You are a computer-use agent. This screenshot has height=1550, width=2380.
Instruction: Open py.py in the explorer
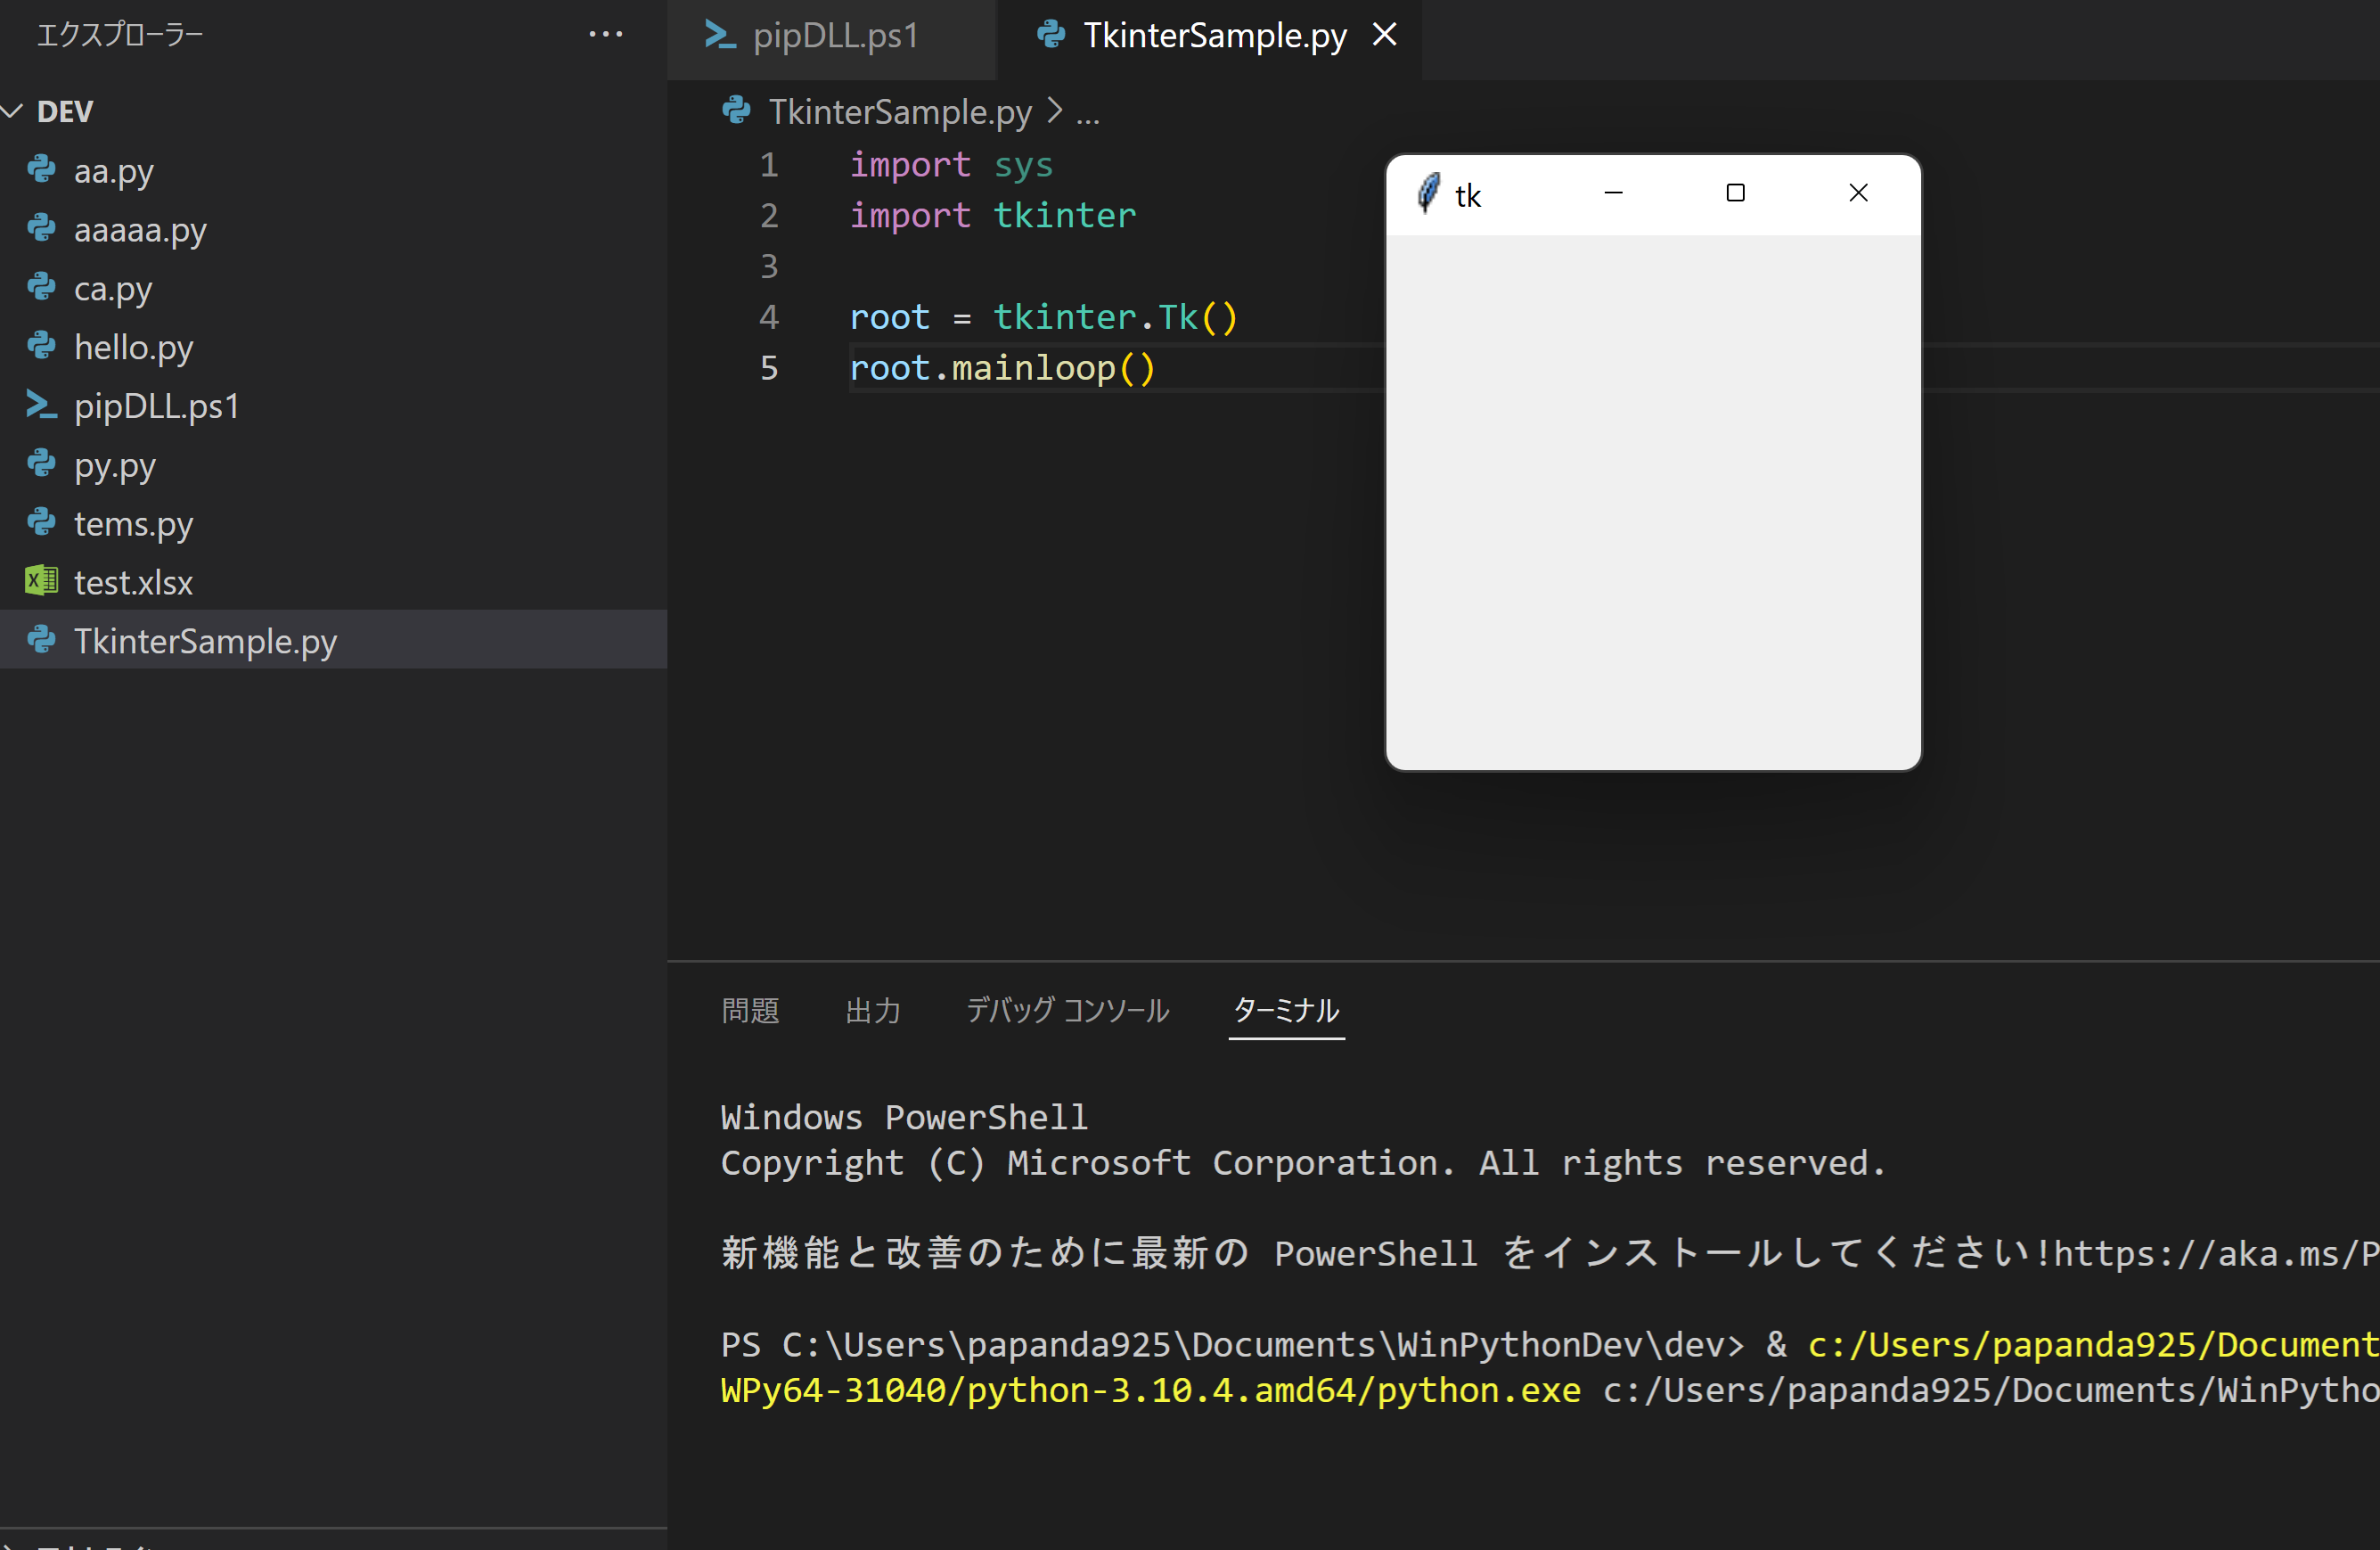tap(333, 465)
